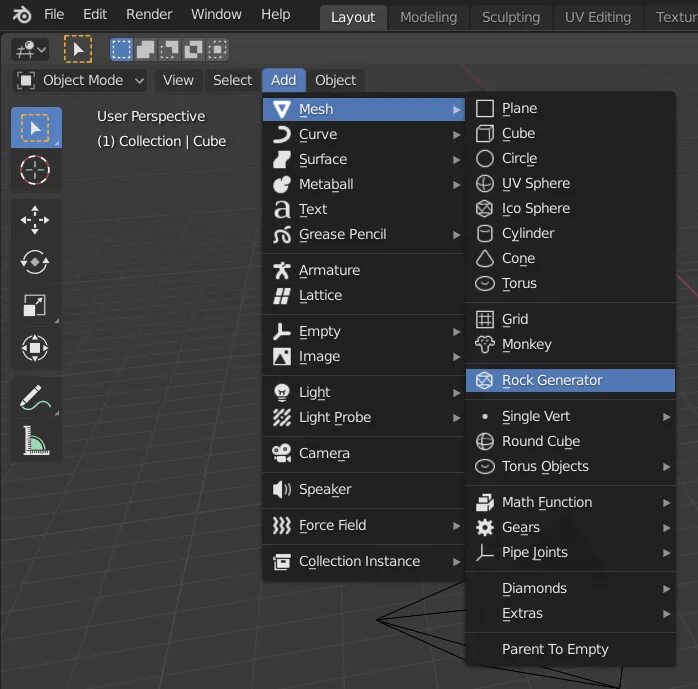Add a Round Cube mesh
The width and height of the screenshot is (698, 689).
click(x=570, y=442)
